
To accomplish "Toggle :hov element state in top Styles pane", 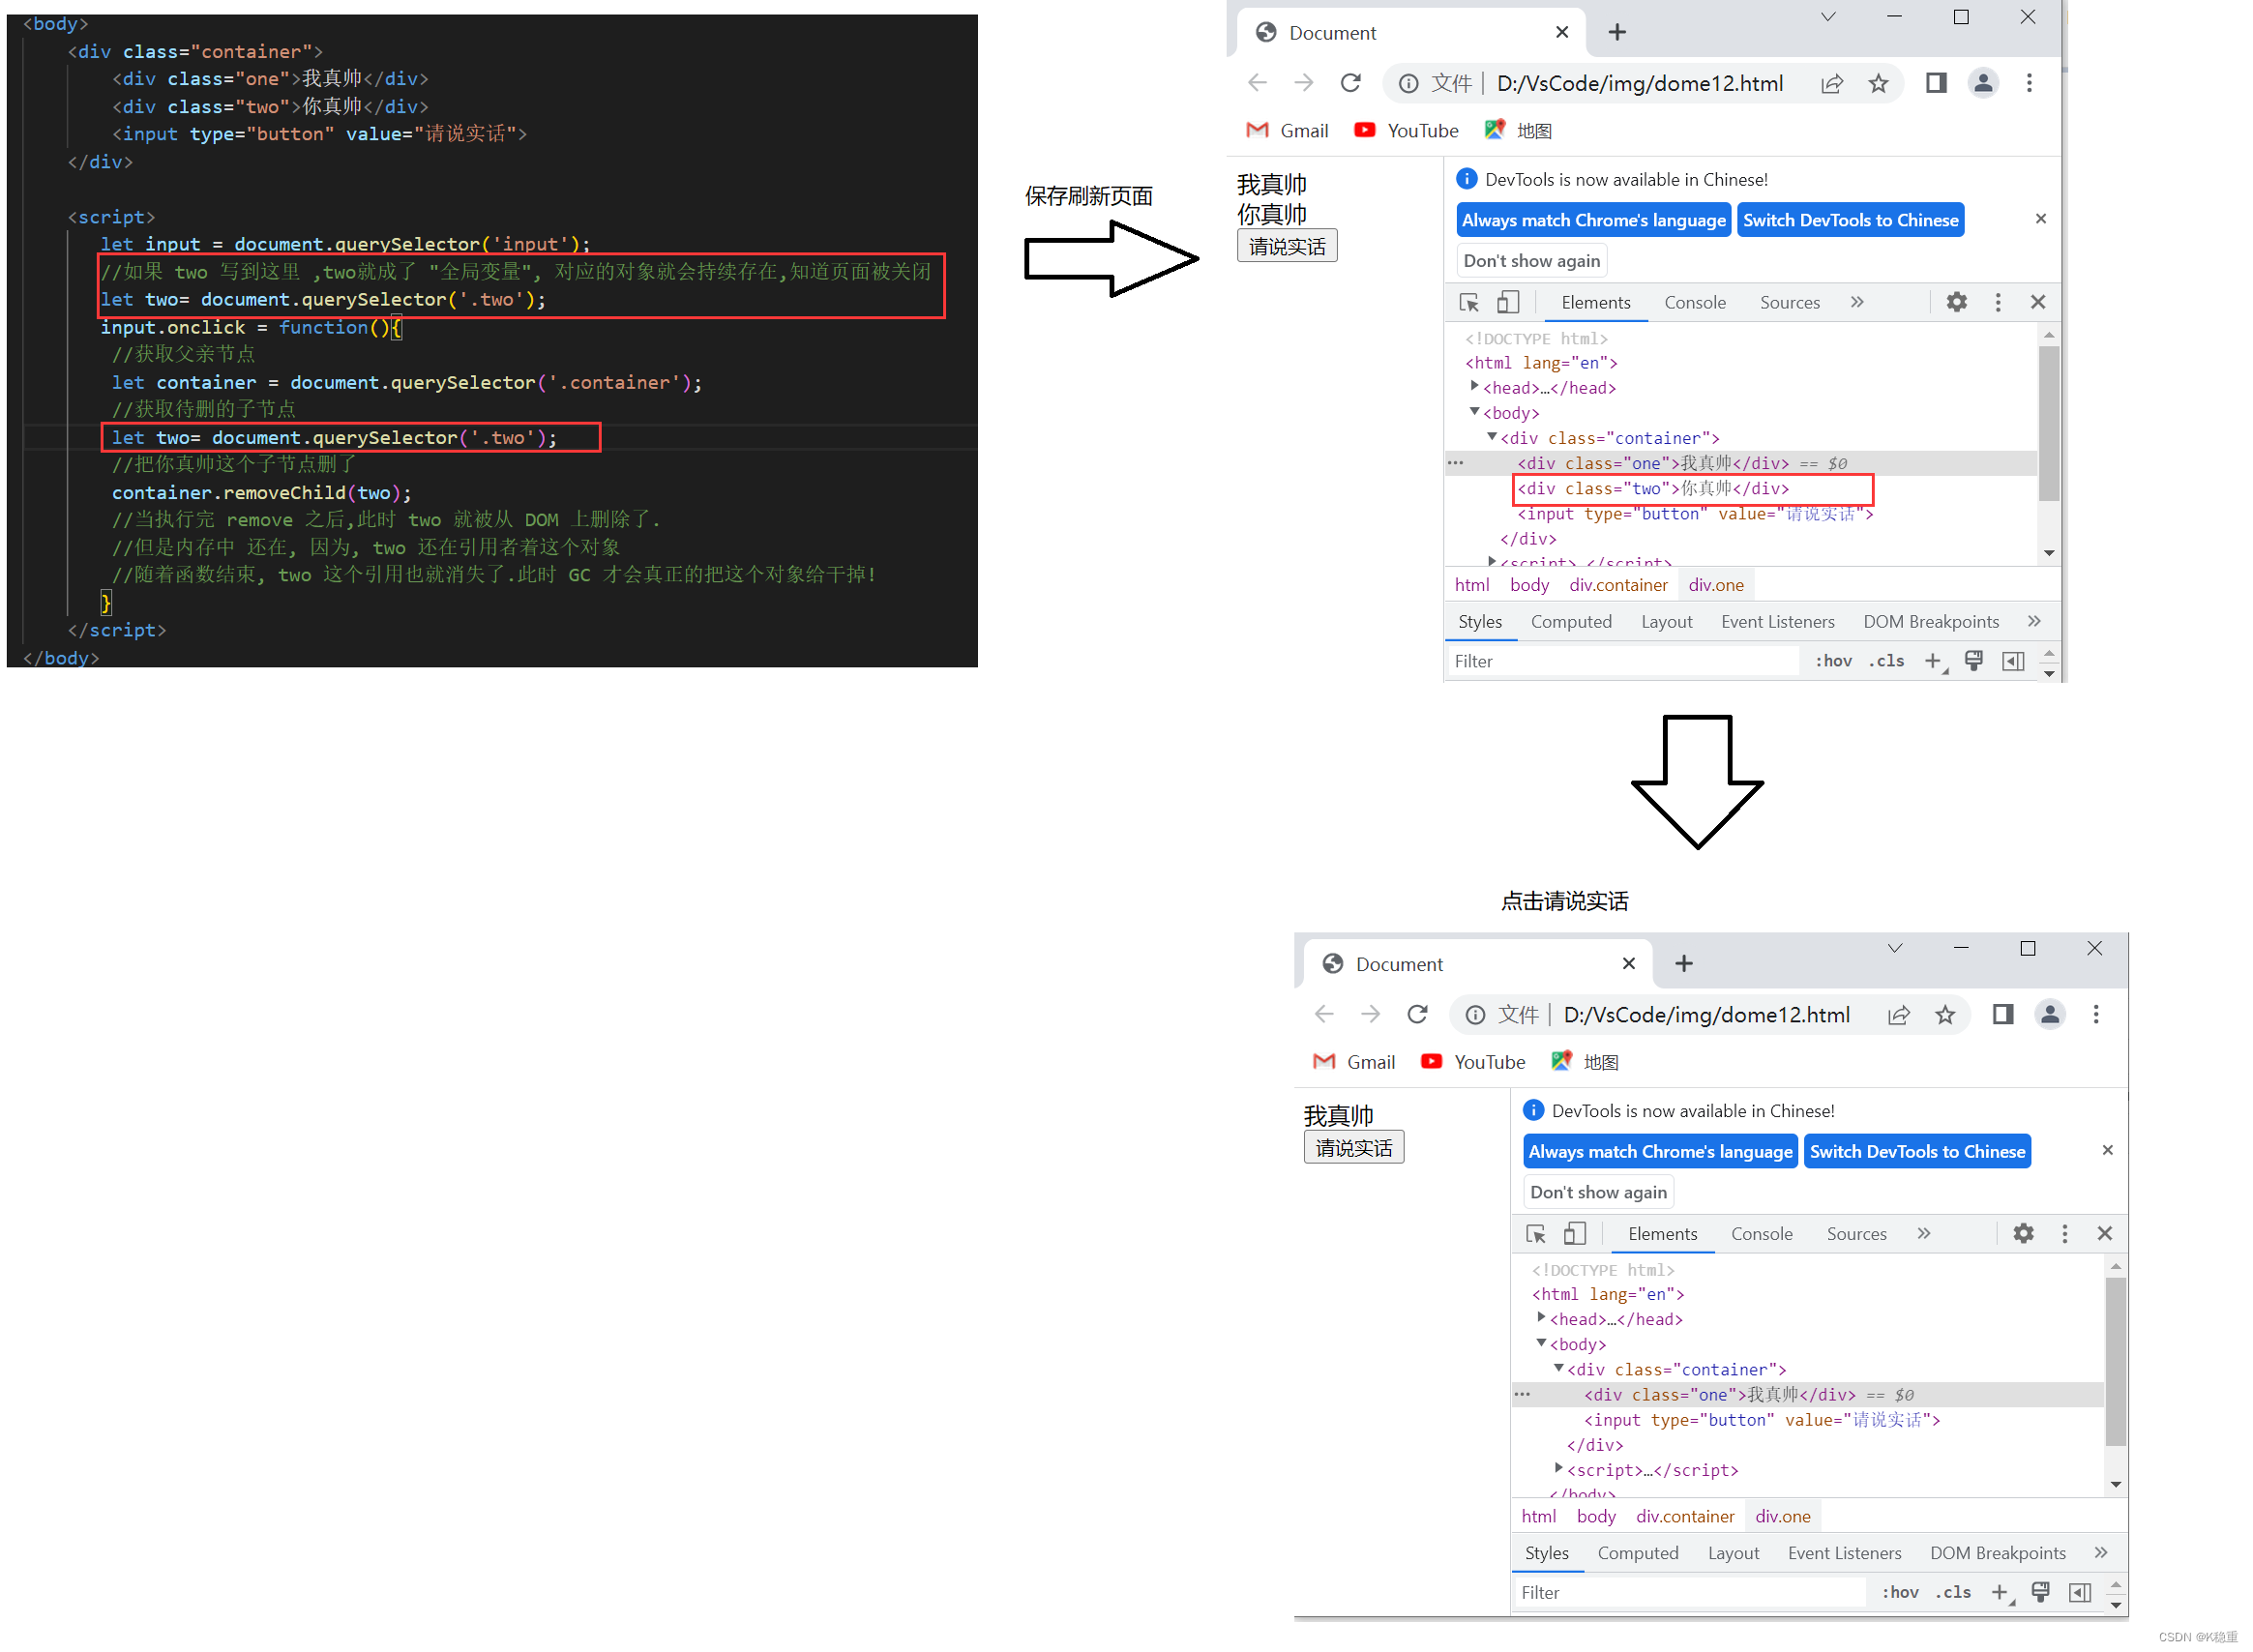I will (1833, 661).
